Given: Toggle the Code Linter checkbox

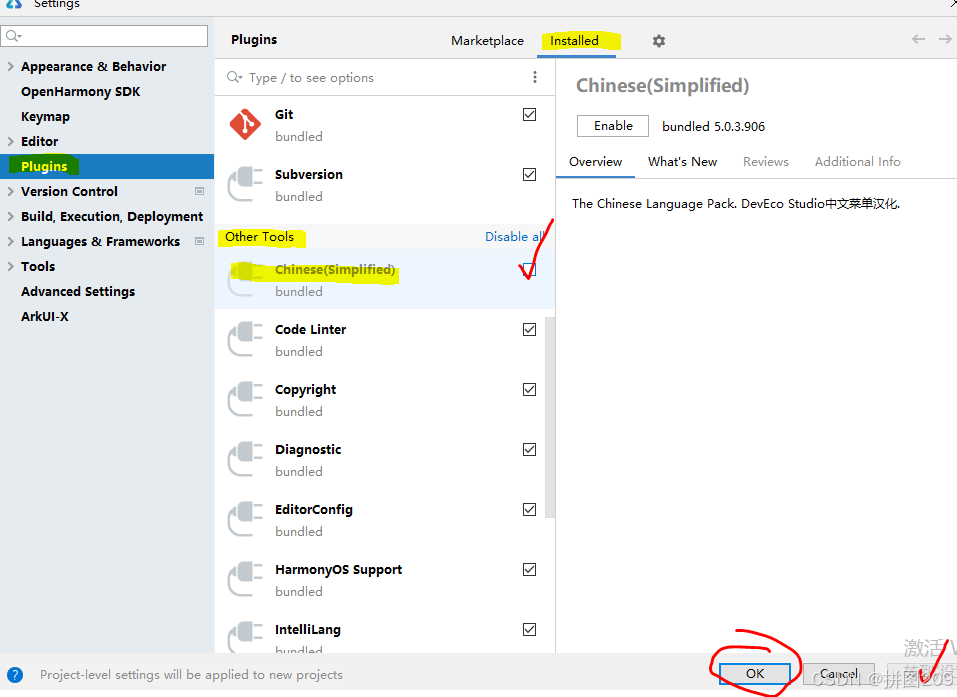Looking at the screenshot, I should (x=529, y=330).
